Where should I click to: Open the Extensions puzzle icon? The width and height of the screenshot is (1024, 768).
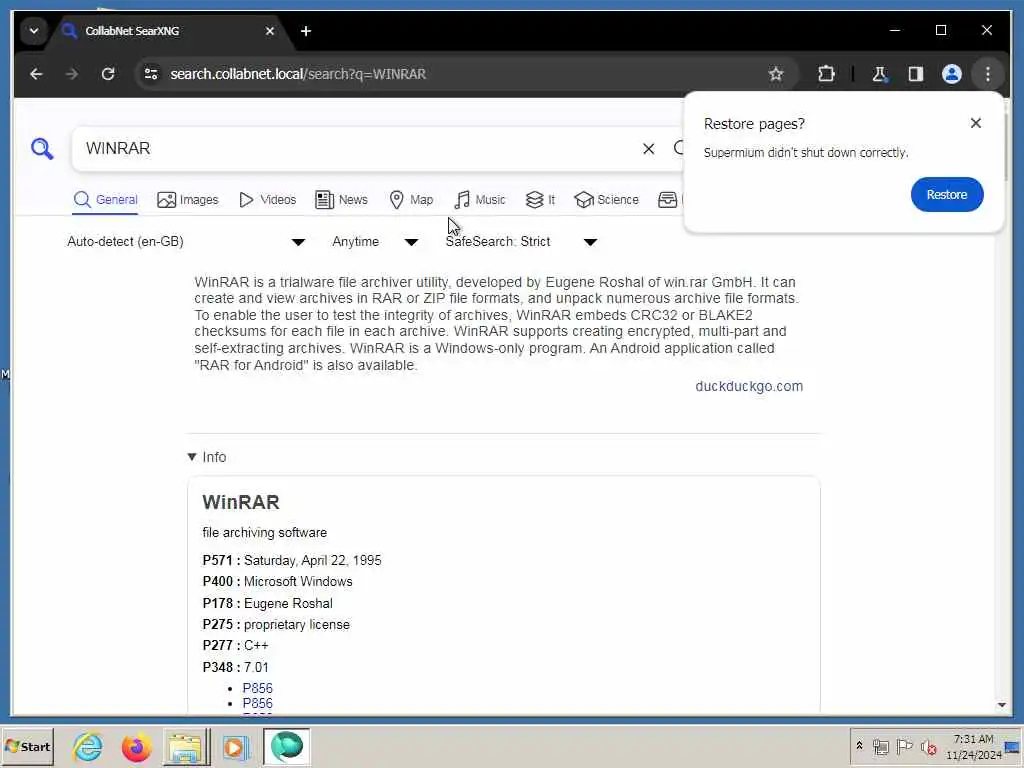click(x=826, y=74)
